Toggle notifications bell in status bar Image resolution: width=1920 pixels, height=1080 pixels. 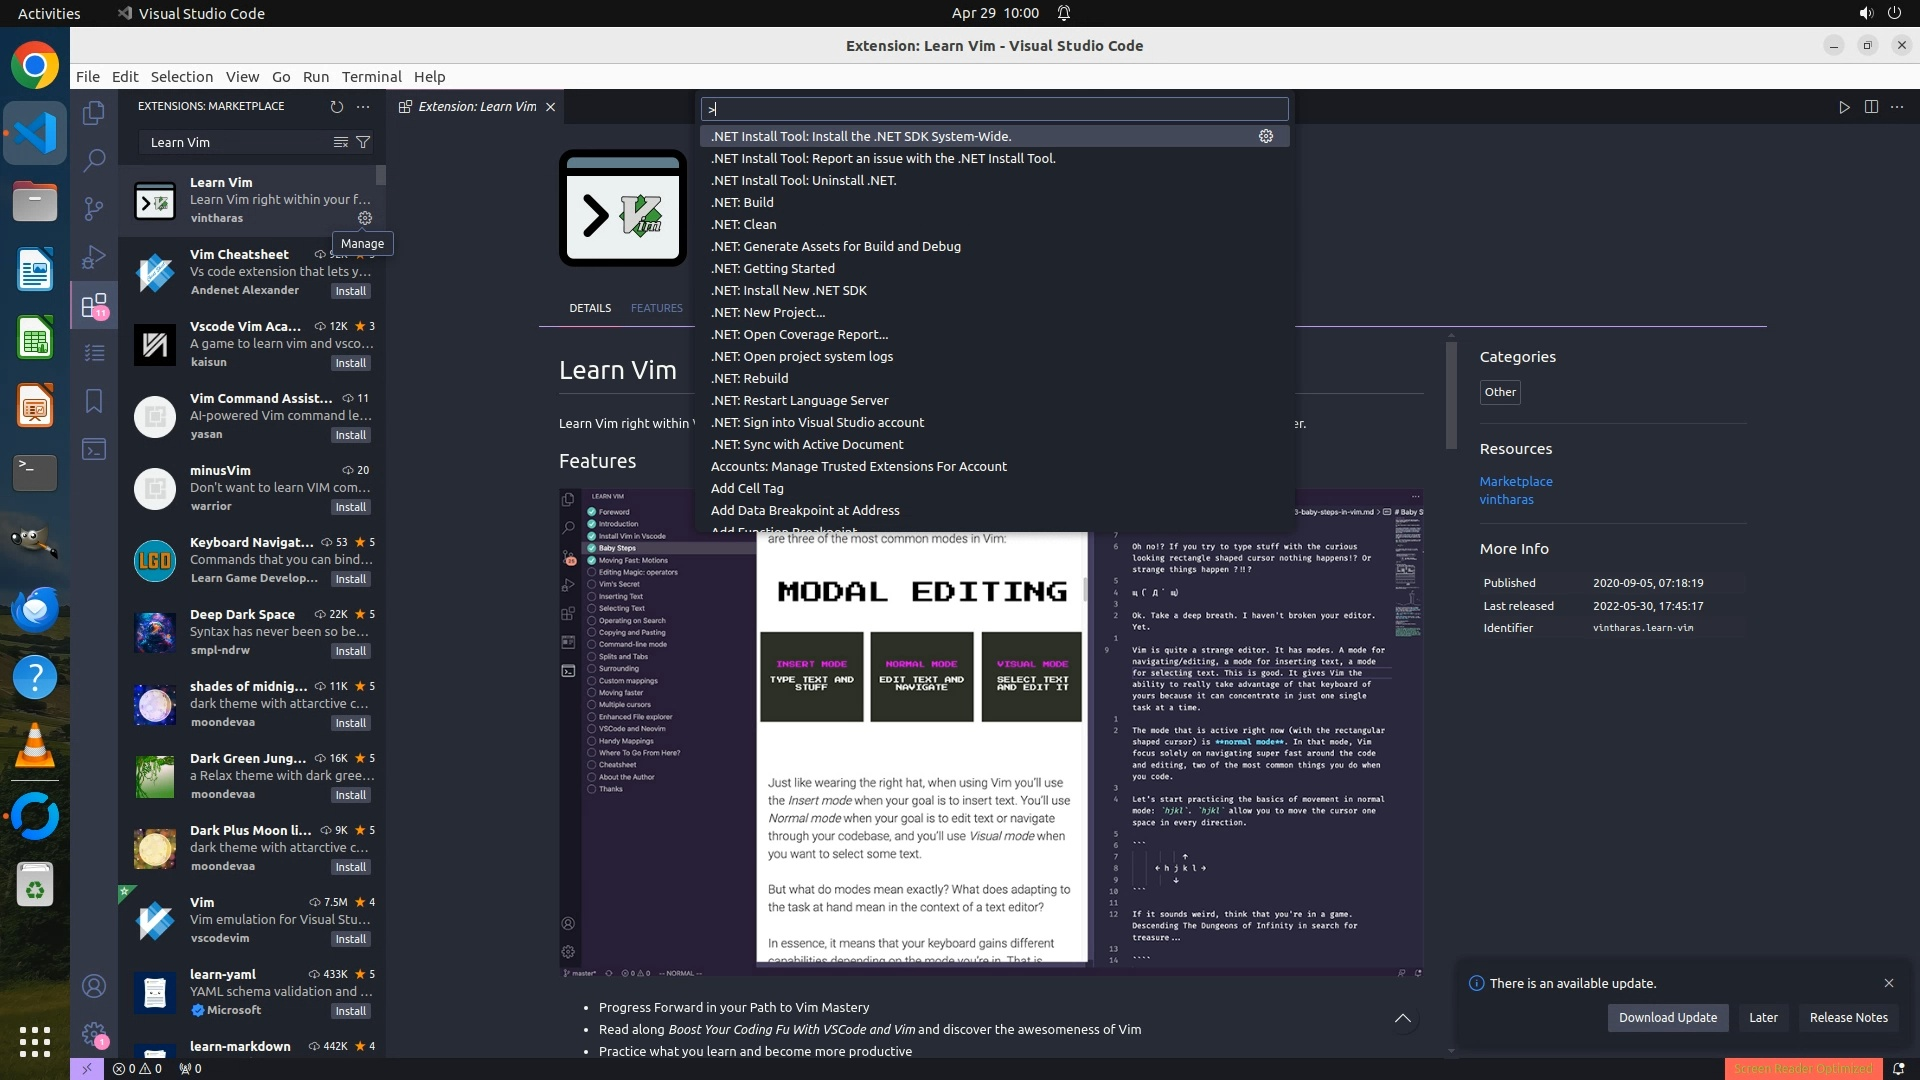[x=1898, y=1068]
